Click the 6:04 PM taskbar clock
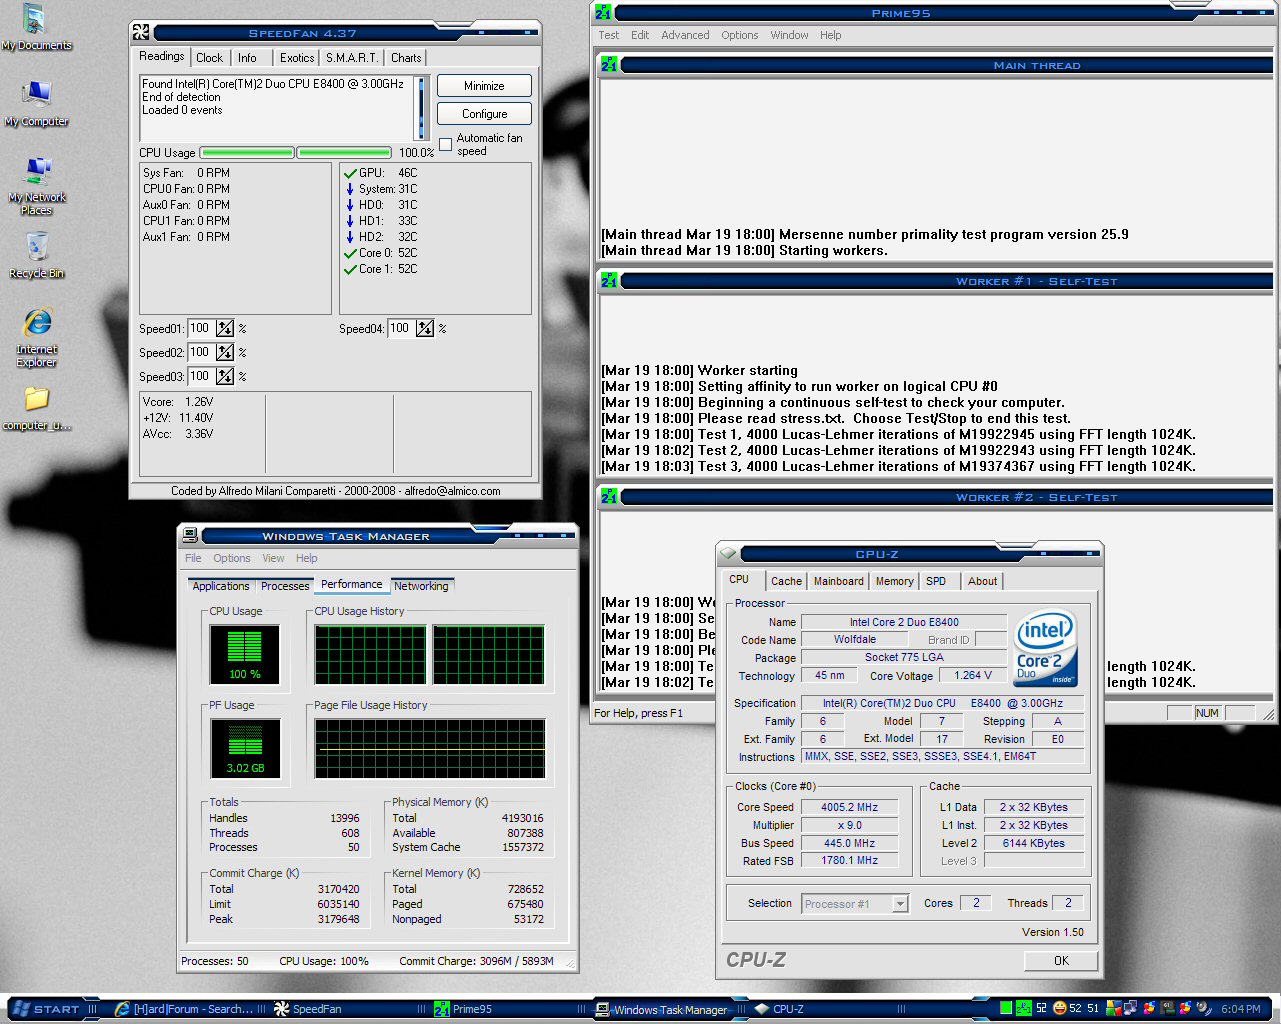The image size is (1281, 1024). click(1241, 1009)
